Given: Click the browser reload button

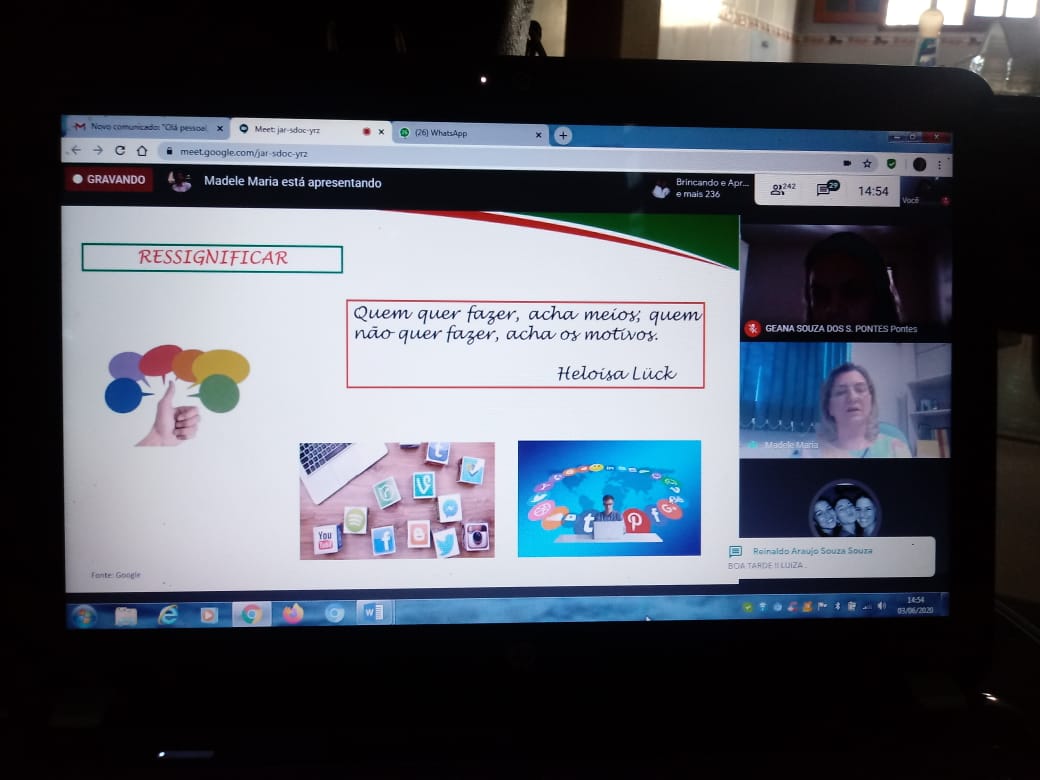Looking at the screenshot, I should (120, 151).
